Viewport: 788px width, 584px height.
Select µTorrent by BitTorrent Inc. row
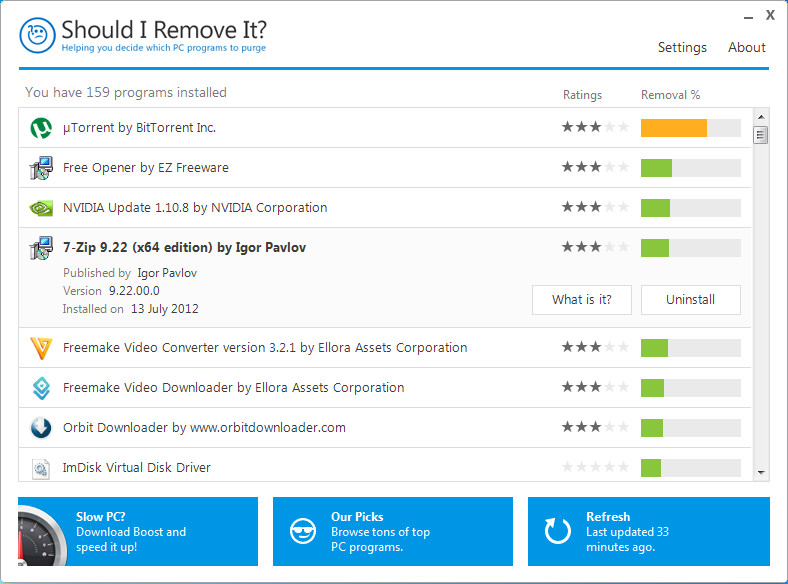(385, 128)
